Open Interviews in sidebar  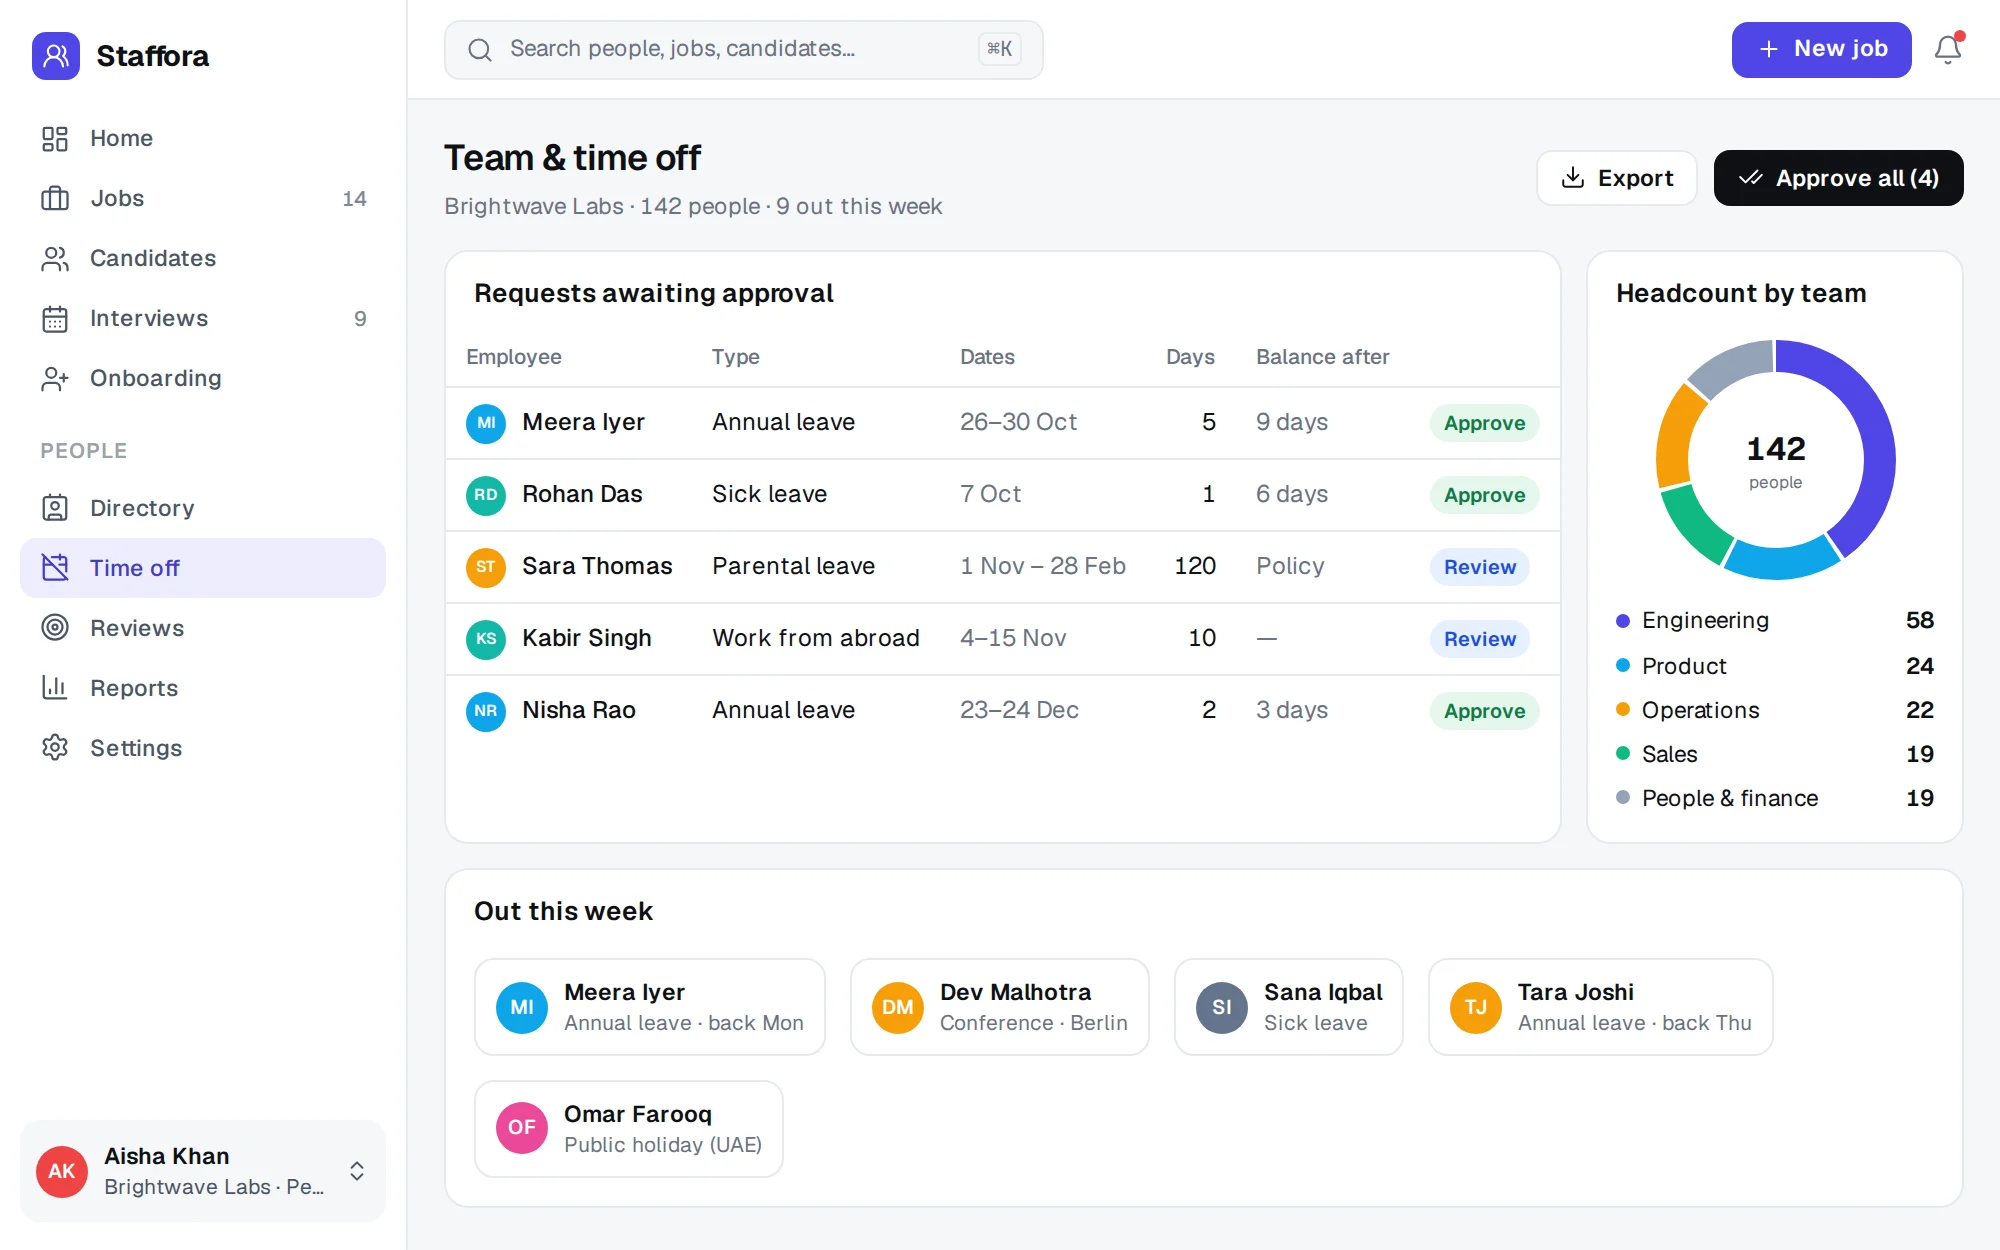coord(203,318)
